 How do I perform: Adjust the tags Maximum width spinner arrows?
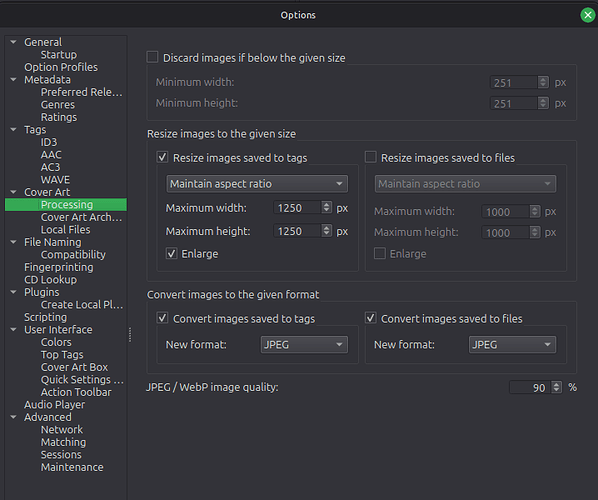326,207
